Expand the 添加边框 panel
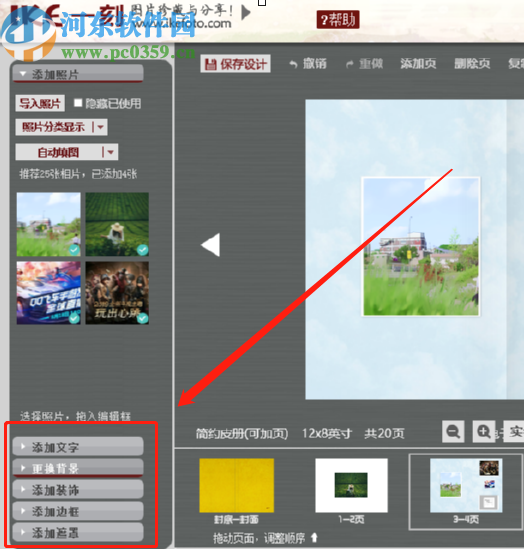This screenshot has width=524, height=549. coord(78,511)
